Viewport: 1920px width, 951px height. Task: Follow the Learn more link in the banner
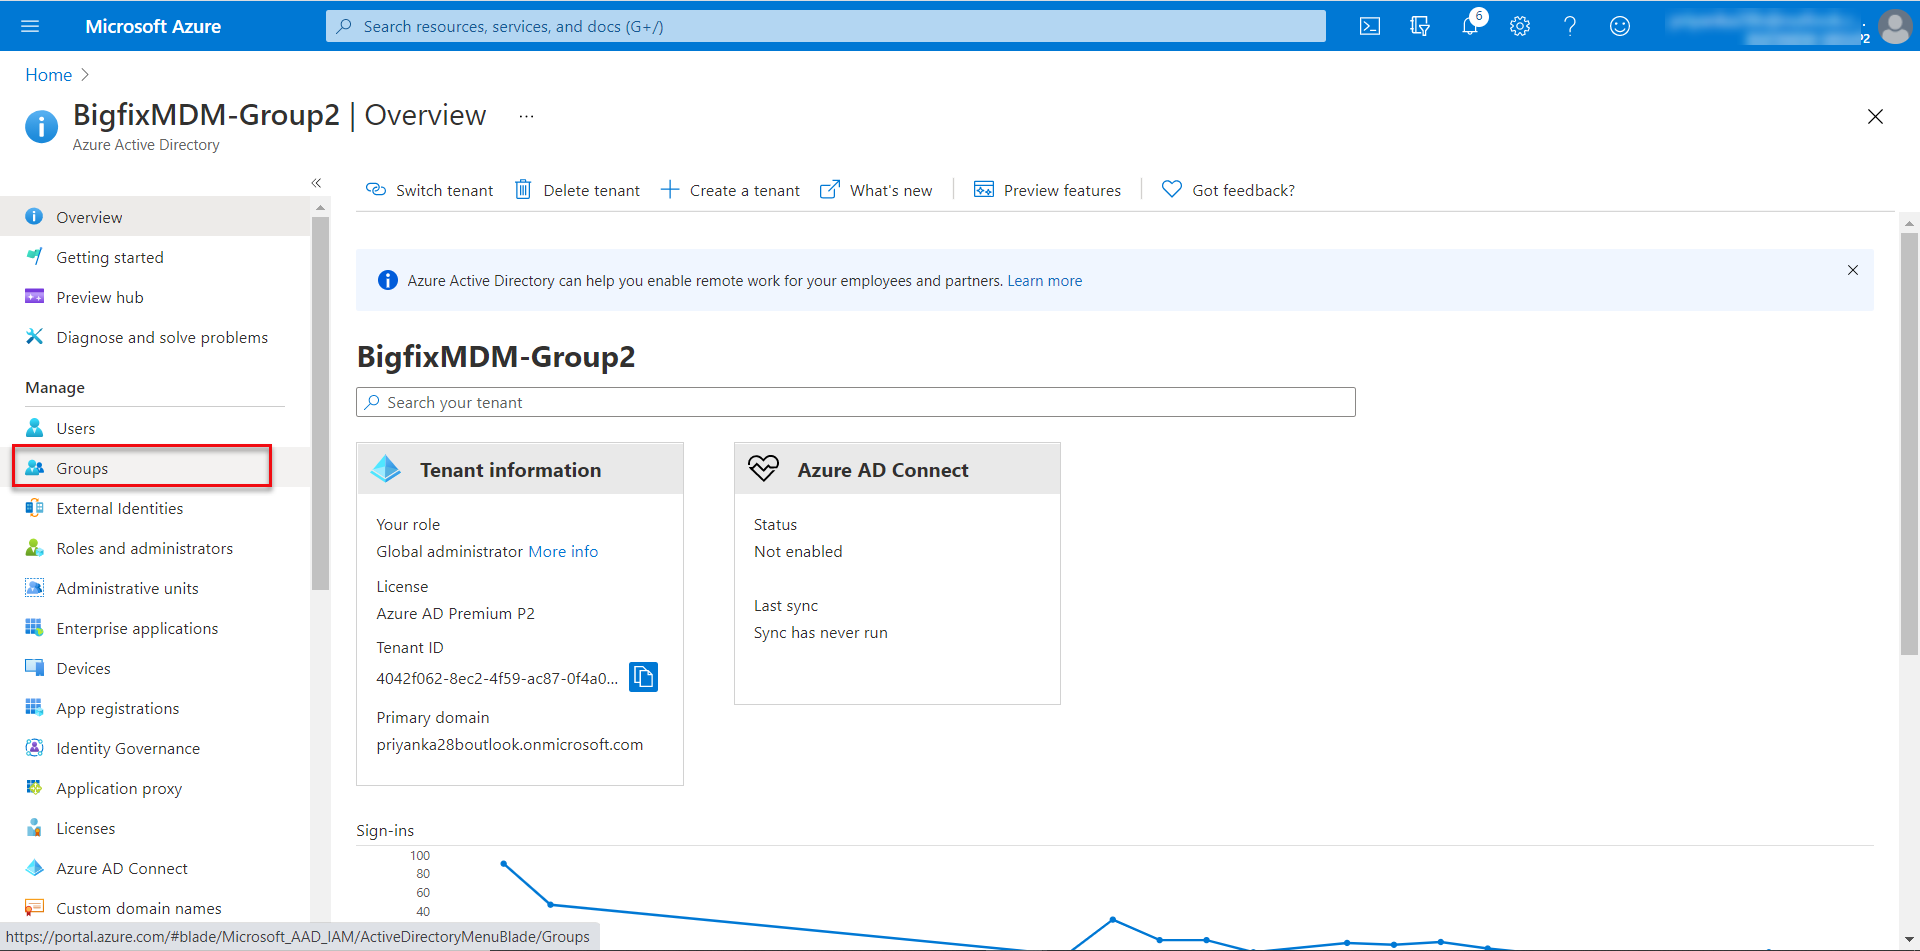pos(1044,281)
